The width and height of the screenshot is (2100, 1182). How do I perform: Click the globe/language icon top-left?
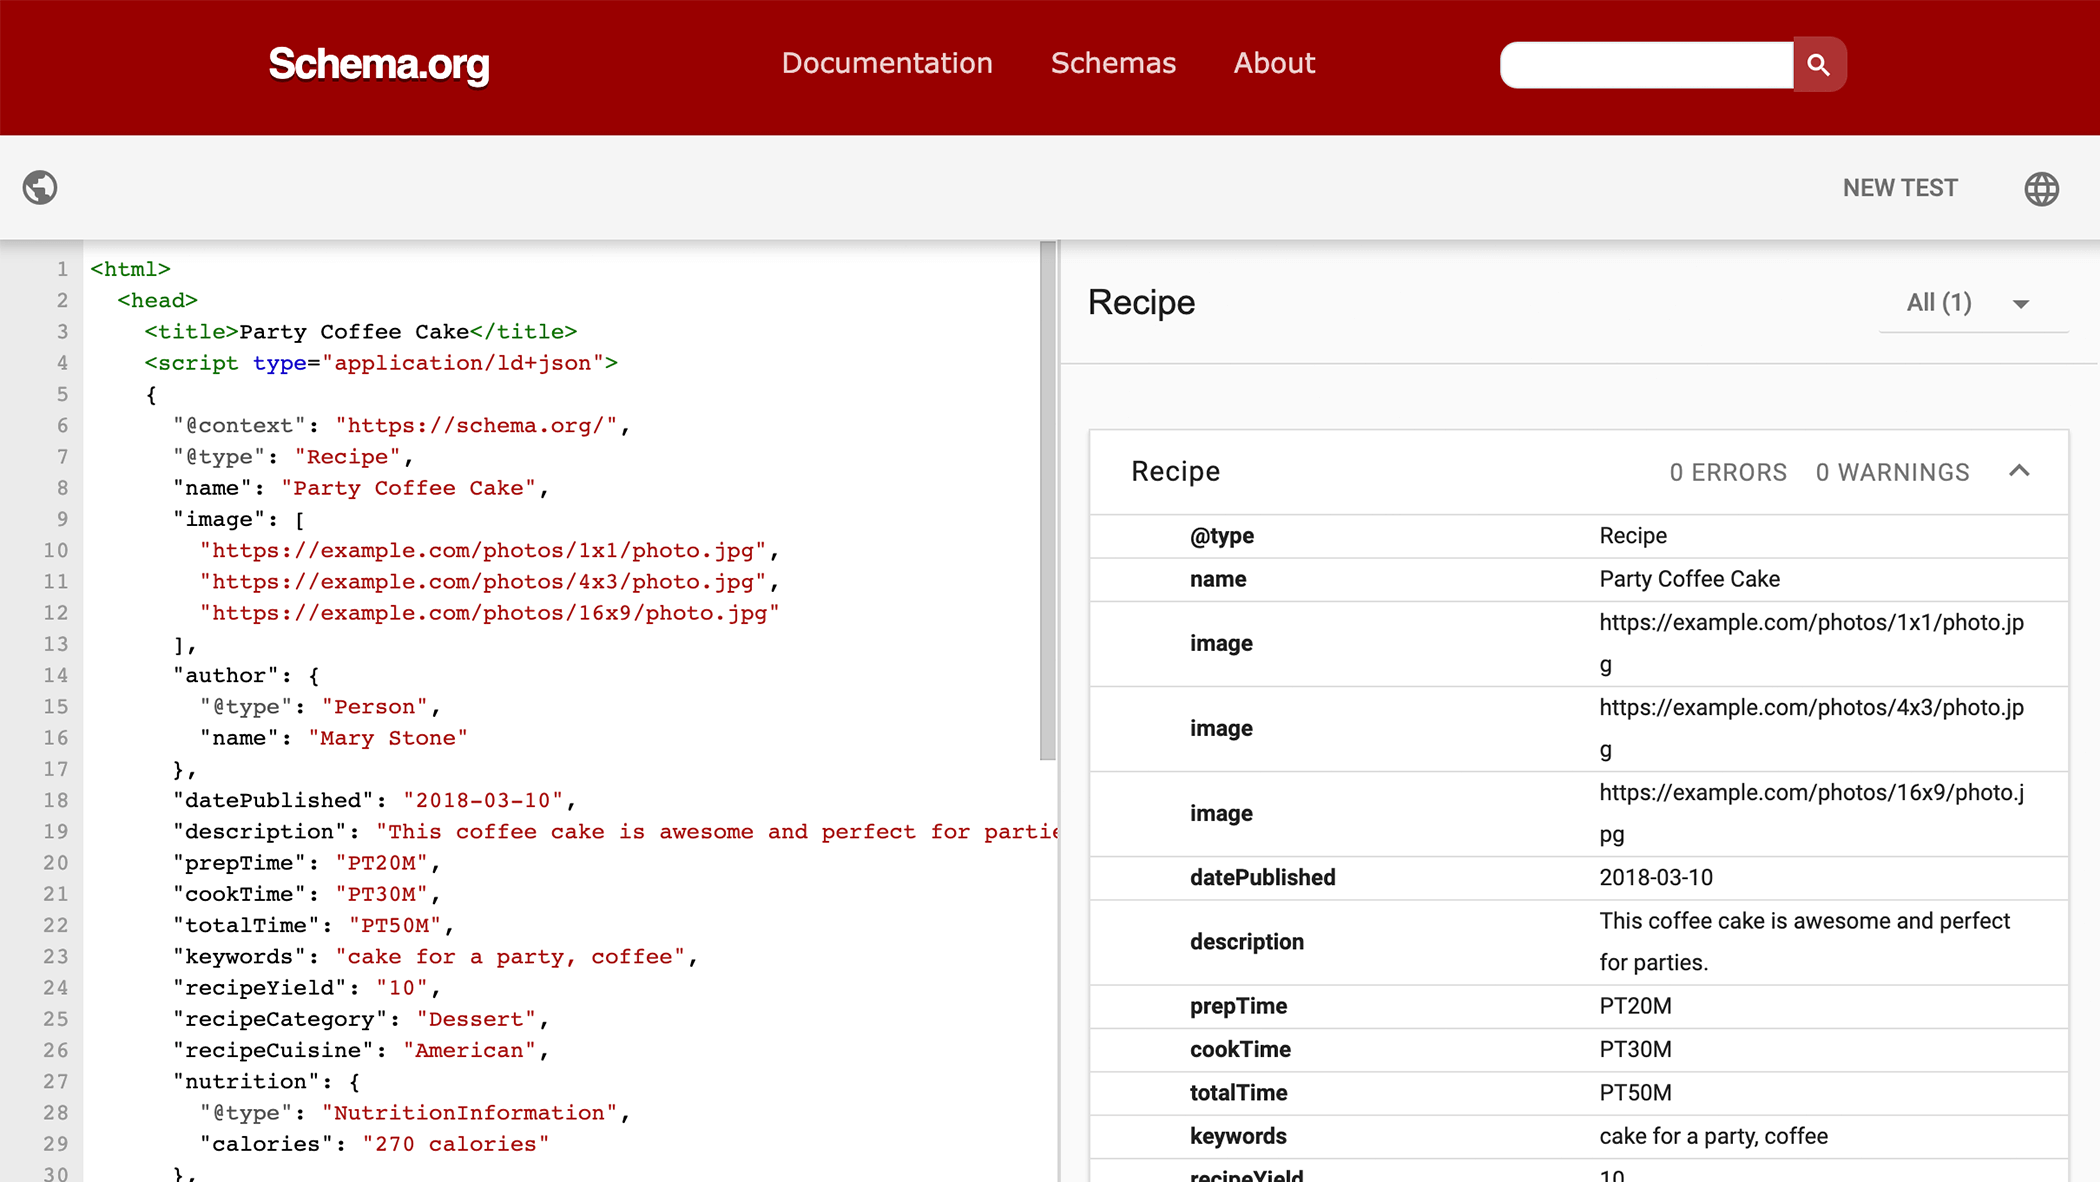[x=40, y=187]
